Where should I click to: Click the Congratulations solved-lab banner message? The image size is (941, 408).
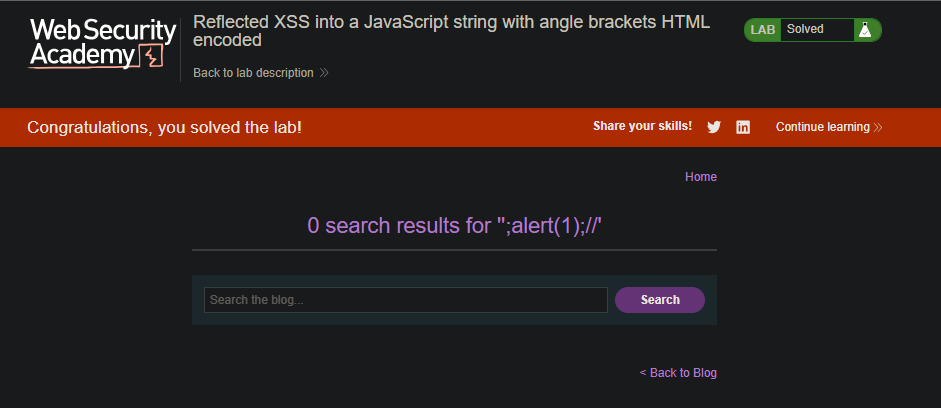(x=164, y=127)
